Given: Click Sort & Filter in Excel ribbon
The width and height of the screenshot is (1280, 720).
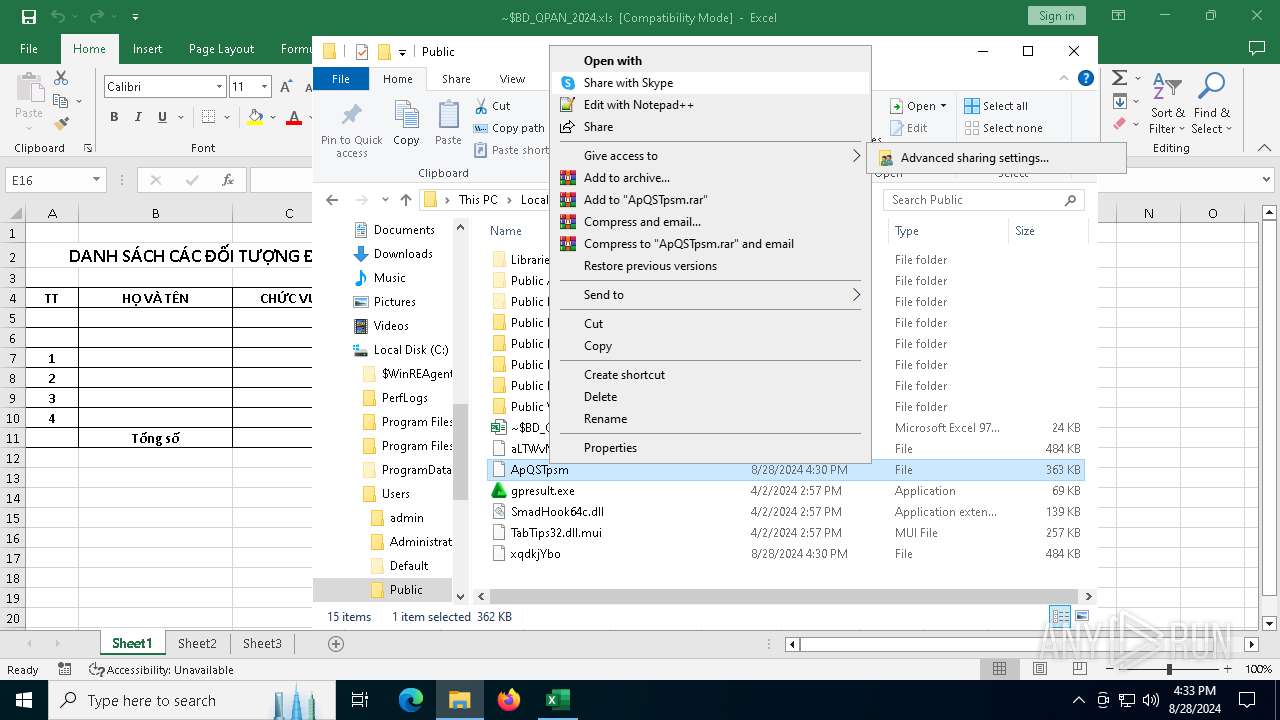Looking at the screenshot, I should 1167,104.
